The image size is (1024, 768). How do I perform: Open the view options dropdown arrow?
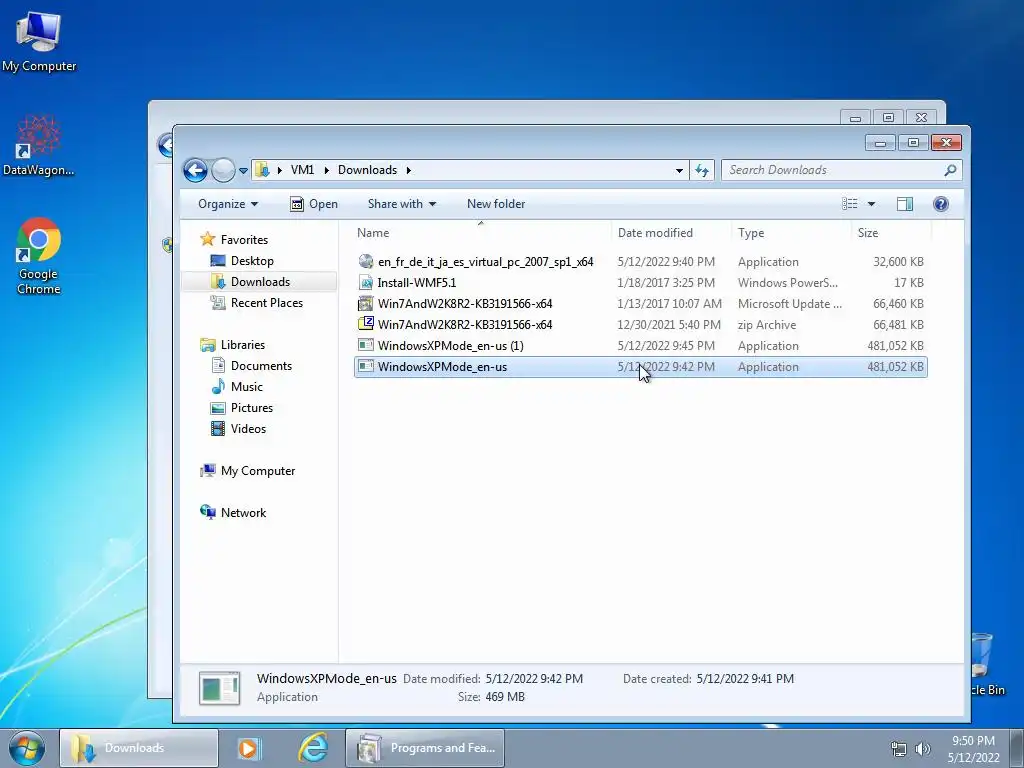(871, 204)
